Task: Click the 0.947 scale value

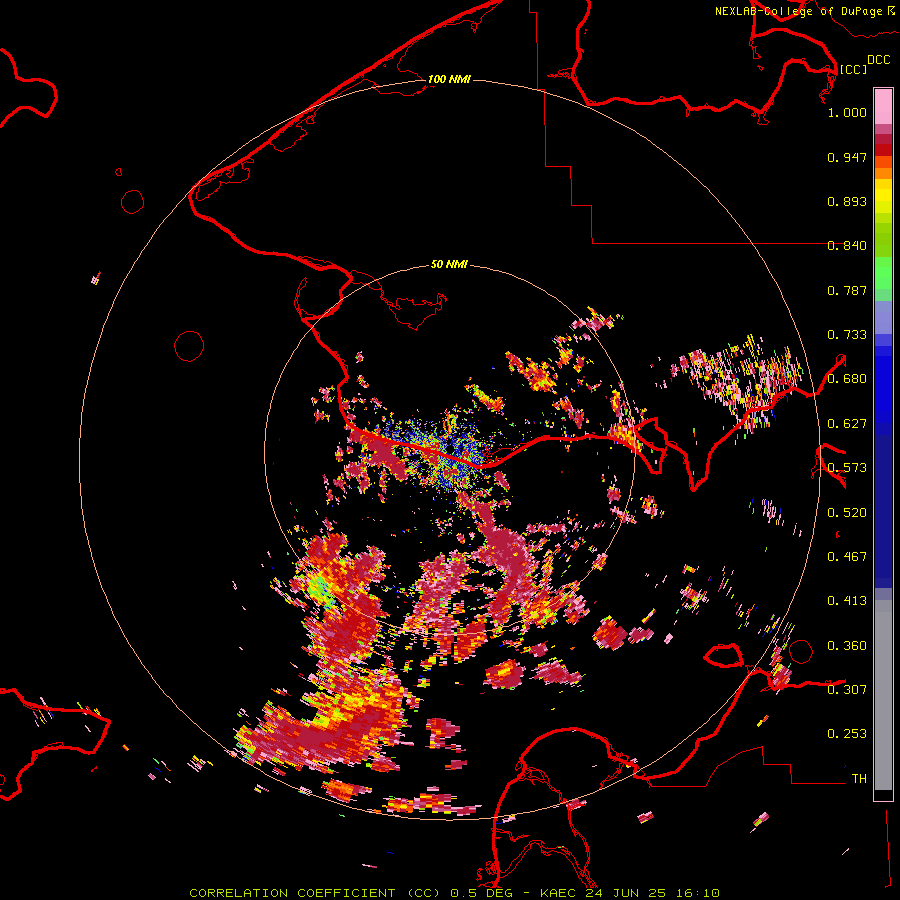Action: point(847,157)
